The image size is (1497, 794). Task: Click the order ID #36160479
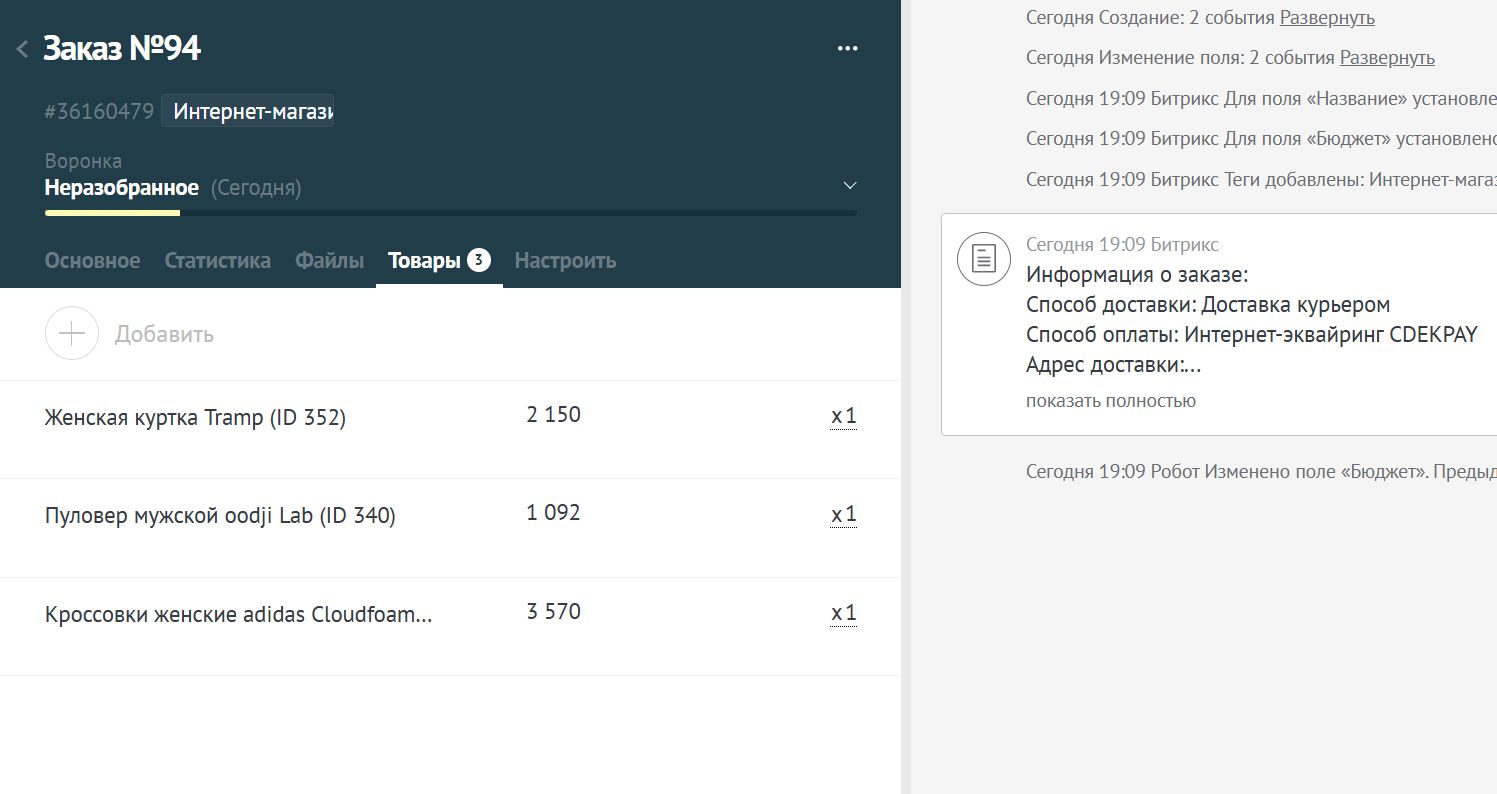pos(99,111)
